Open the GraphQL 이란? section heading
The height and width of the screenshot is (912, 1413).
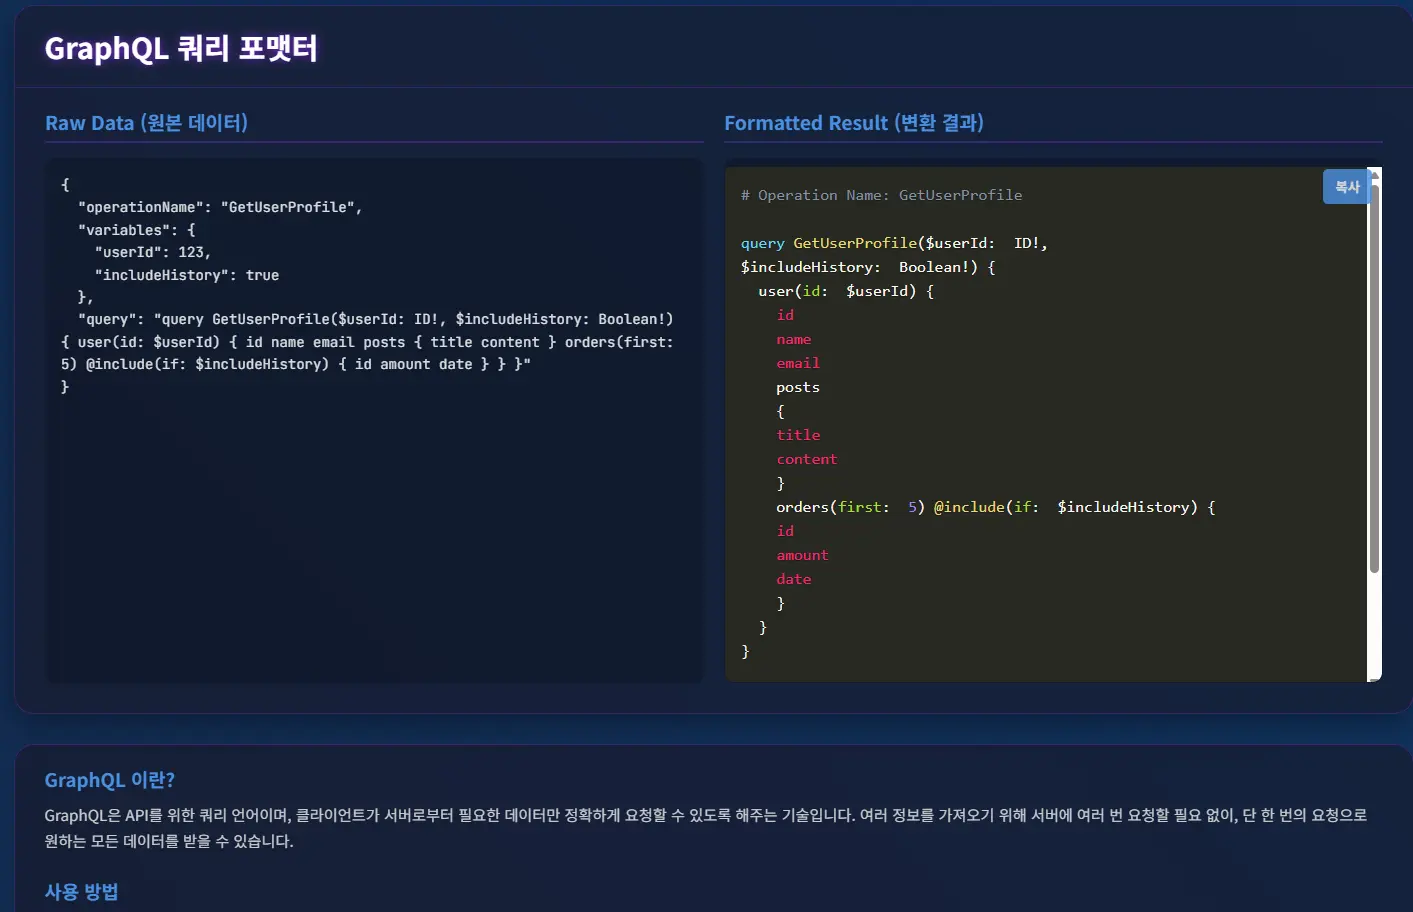pos(108,779)
